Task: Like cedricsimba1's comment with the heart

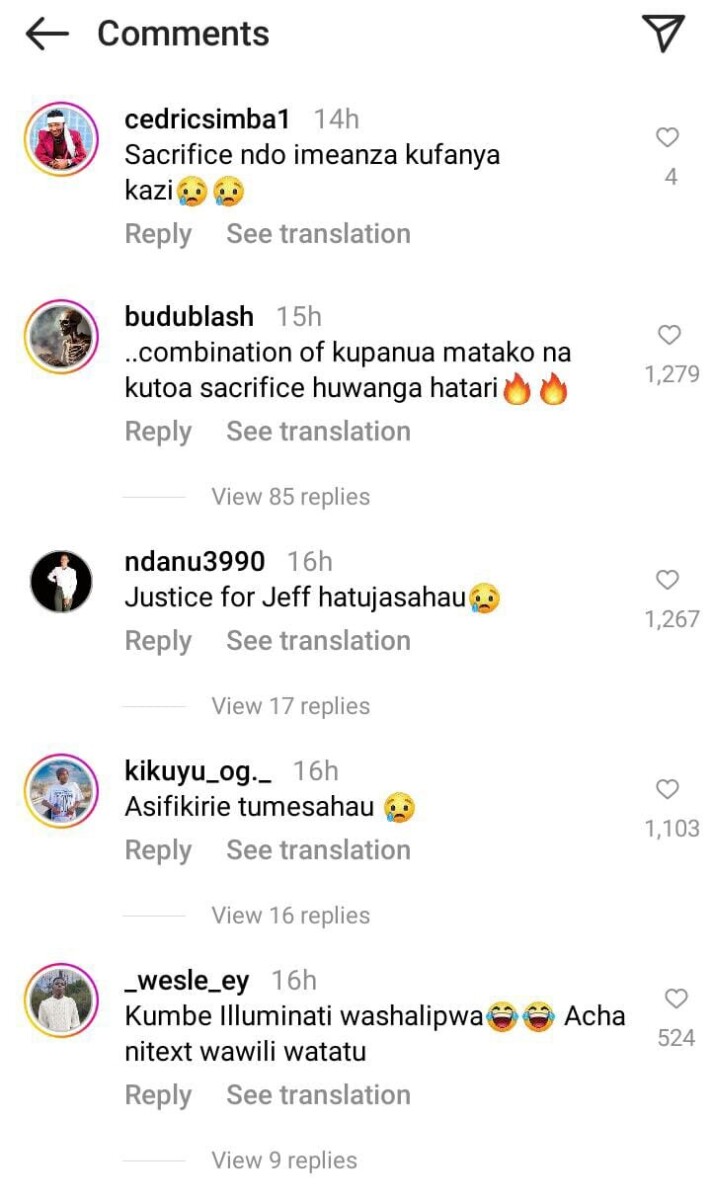Action: (x=668, y=138)
